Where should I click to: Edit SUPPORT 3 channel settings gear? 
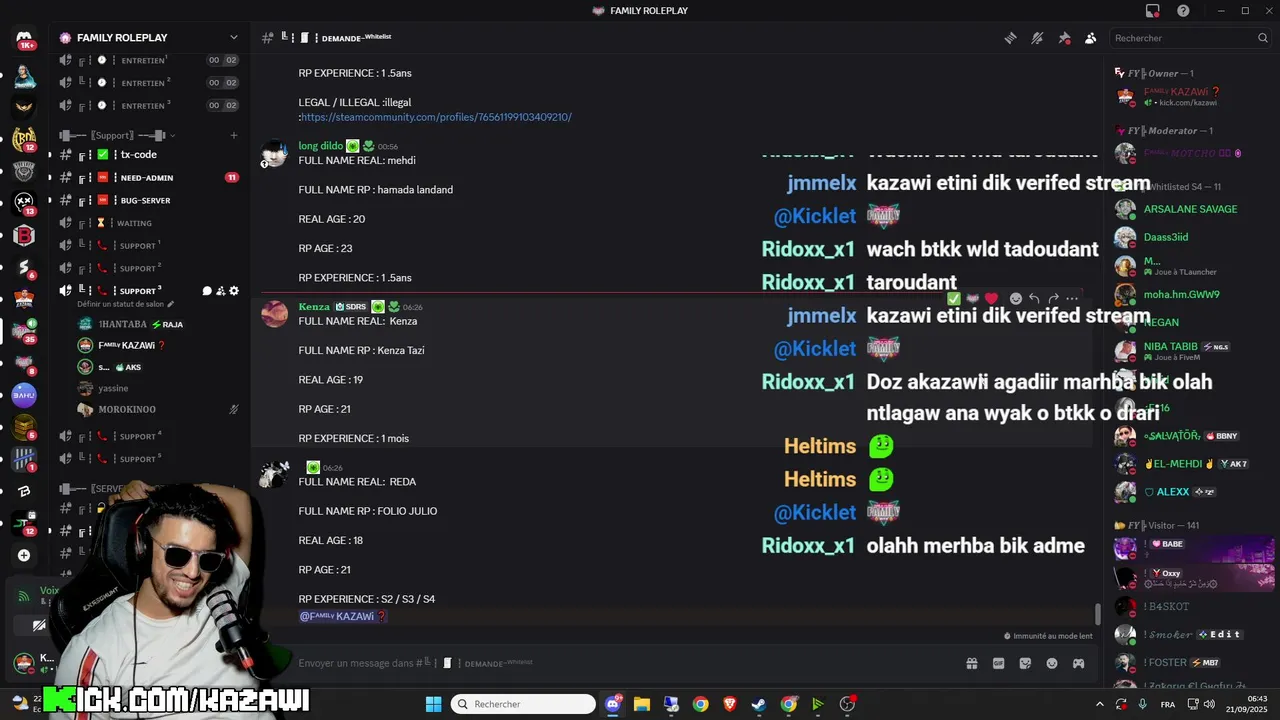(x=234, y=291)
